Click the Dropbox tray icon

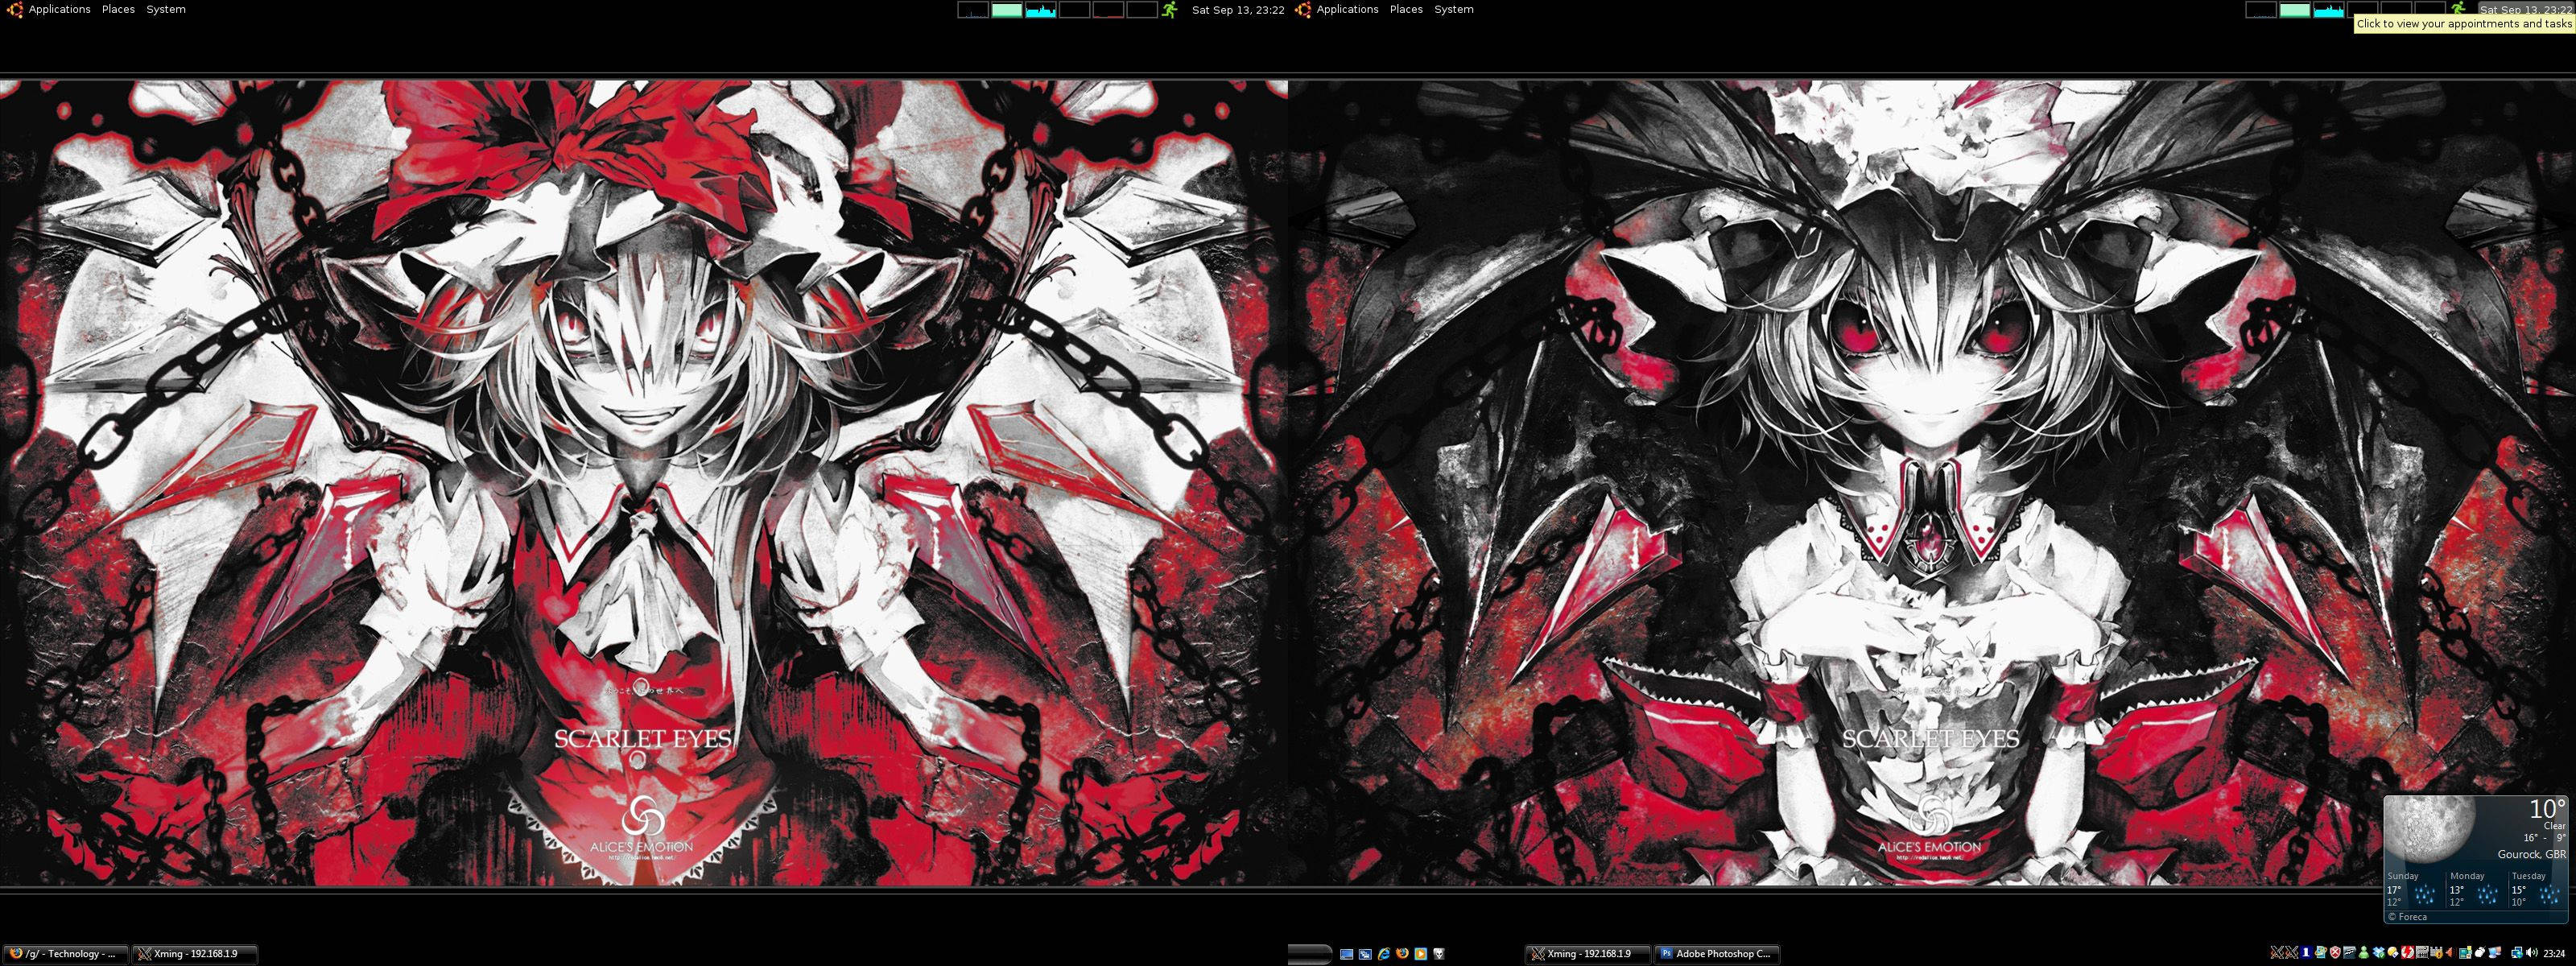[2378, 953]
